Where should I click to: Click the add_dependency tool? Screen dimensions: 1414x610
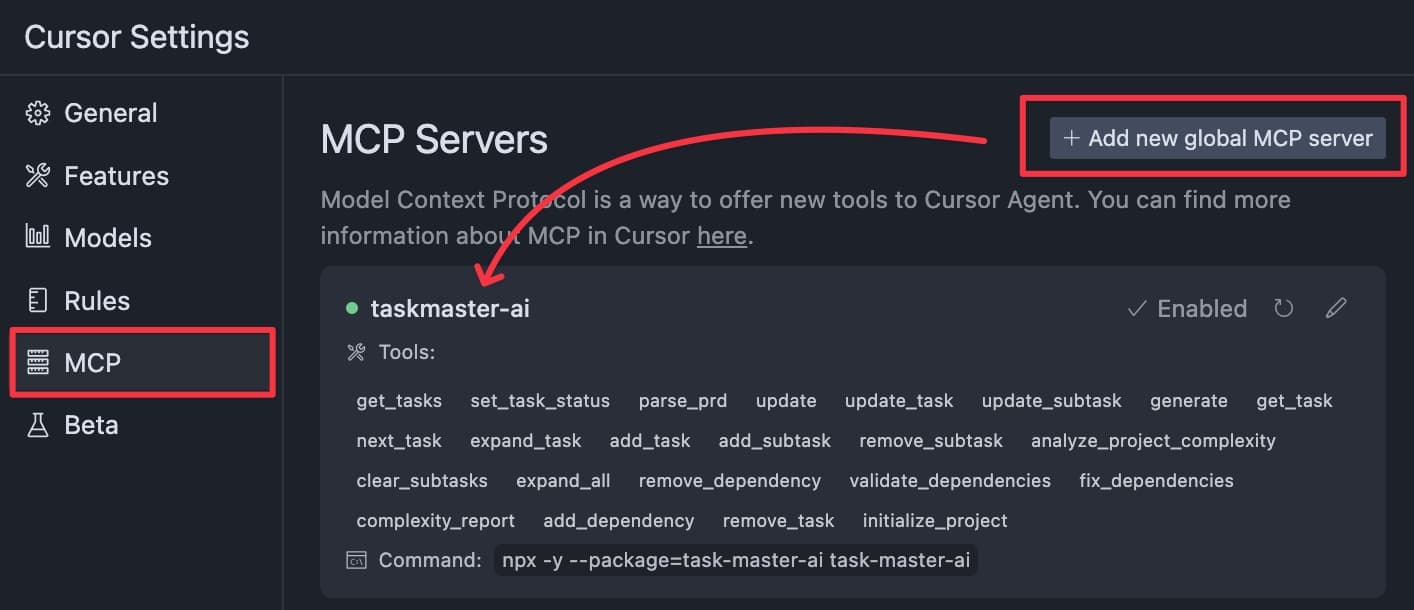click(x=619, y=521)
